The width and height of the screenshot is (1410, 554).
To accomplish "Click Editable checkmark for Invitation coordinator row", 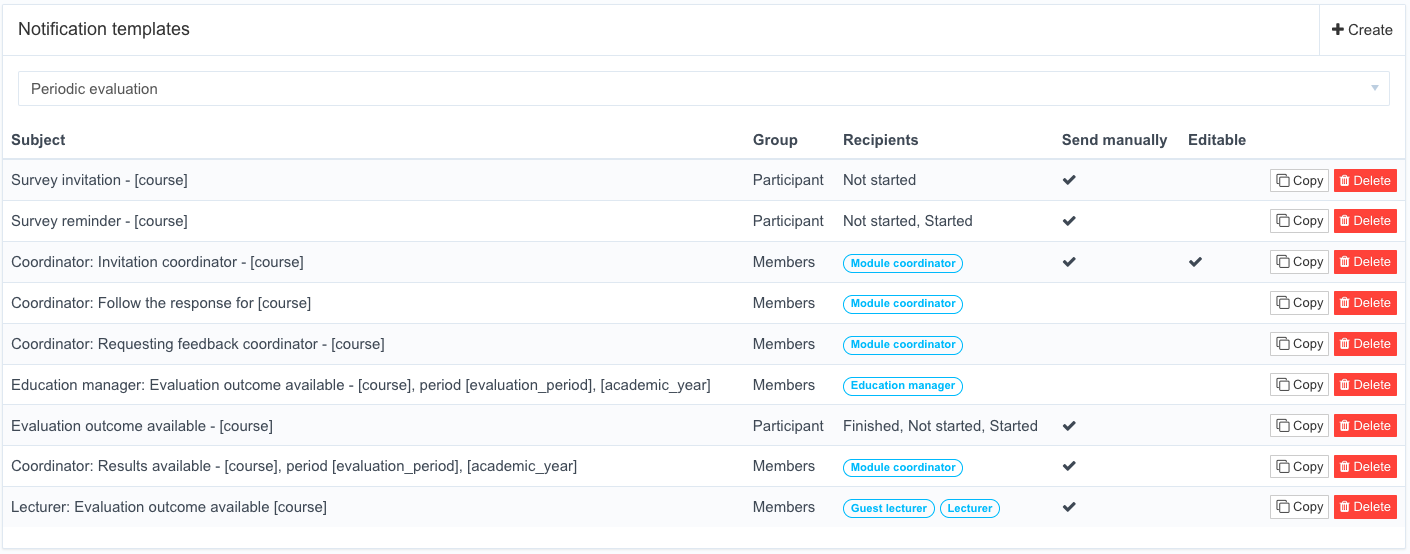I will pos(1195,262).
